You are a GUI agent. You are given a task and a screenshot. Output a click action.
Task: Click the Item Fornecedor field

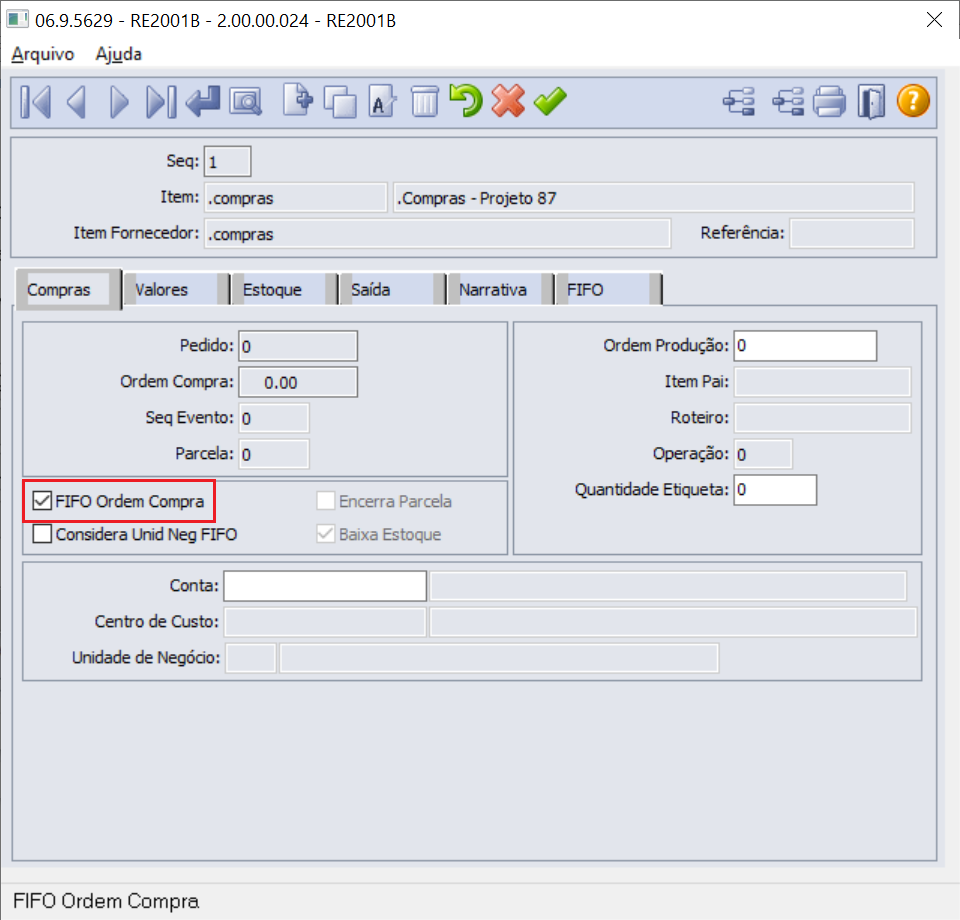437,234
